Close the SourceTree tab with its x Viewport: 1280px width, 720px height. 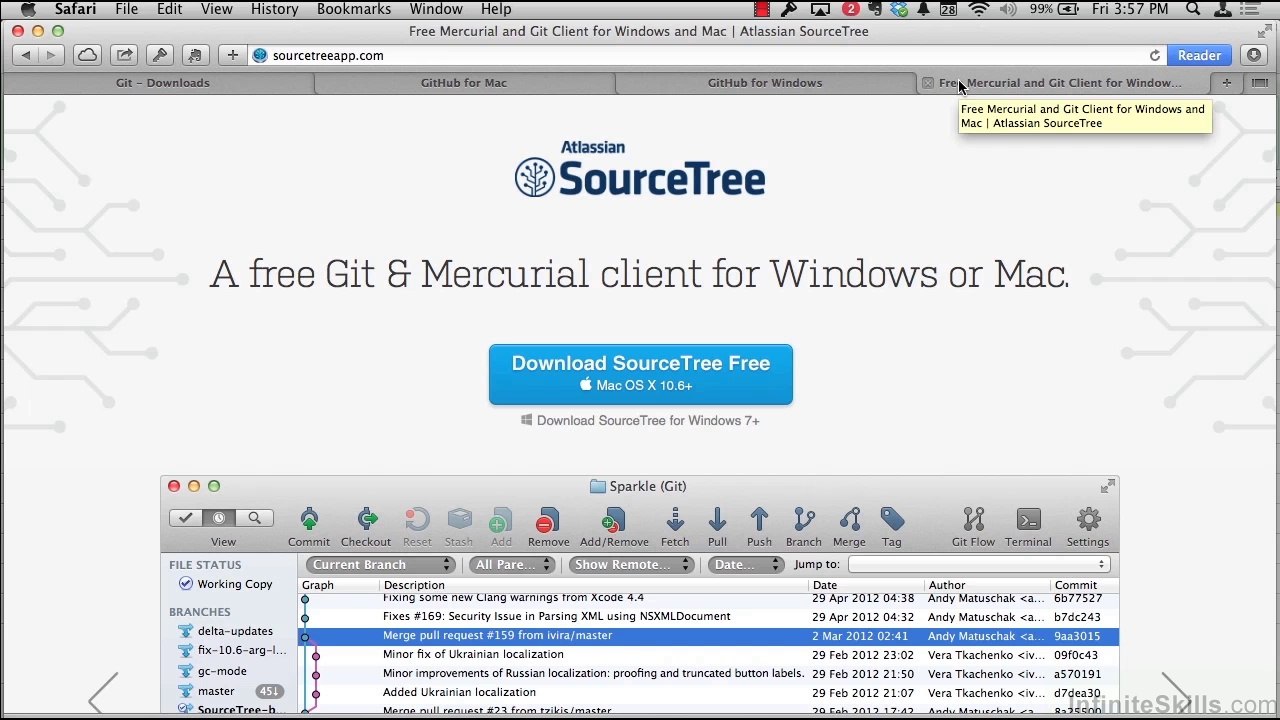click(x=928, y=83)
